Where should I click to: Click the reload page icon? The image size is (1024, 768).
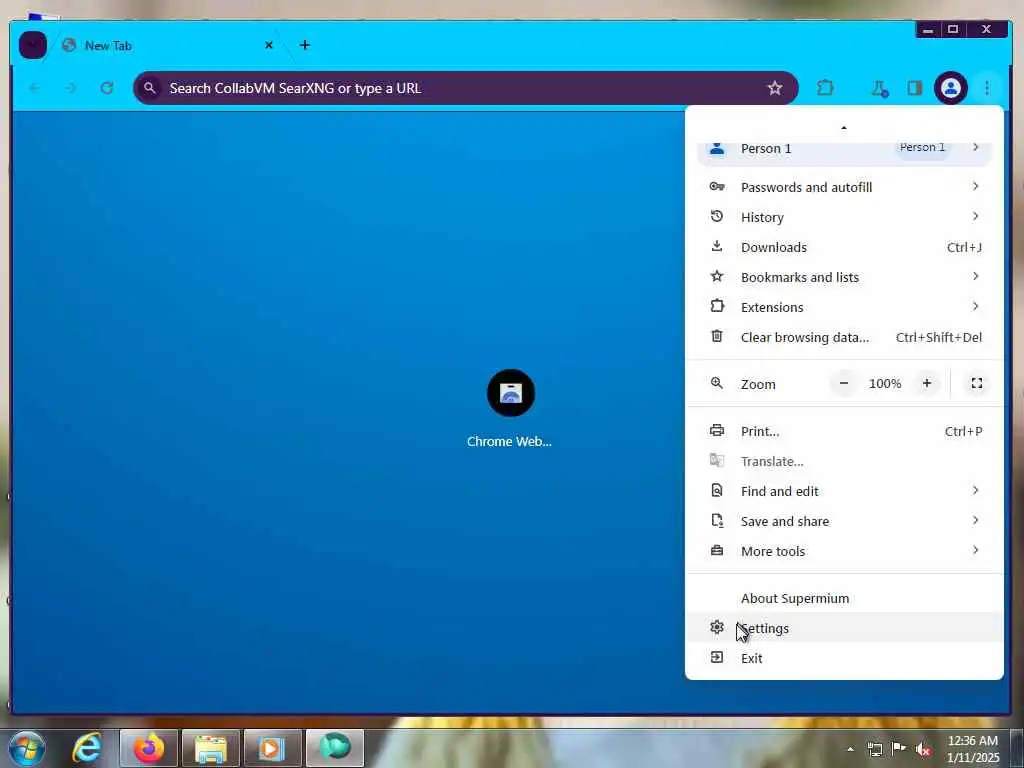click(x=106, y=88)
